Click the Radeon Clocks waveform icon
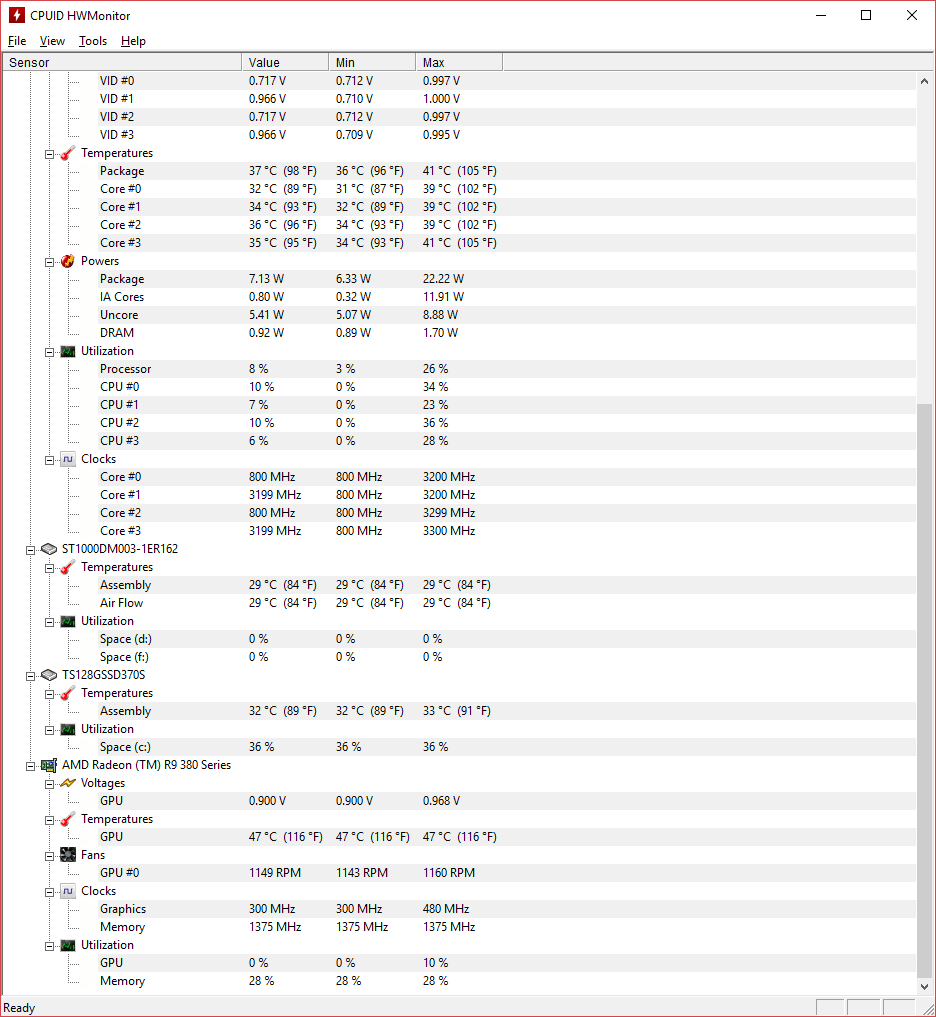 (67, 891)
